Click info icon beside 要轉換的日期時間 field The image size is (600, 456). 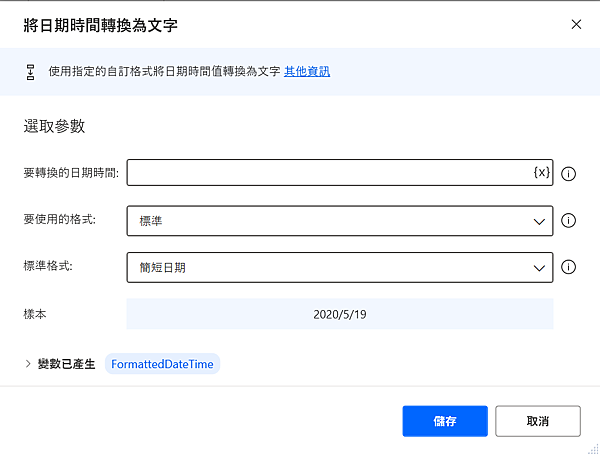click(x=570, y=173)
